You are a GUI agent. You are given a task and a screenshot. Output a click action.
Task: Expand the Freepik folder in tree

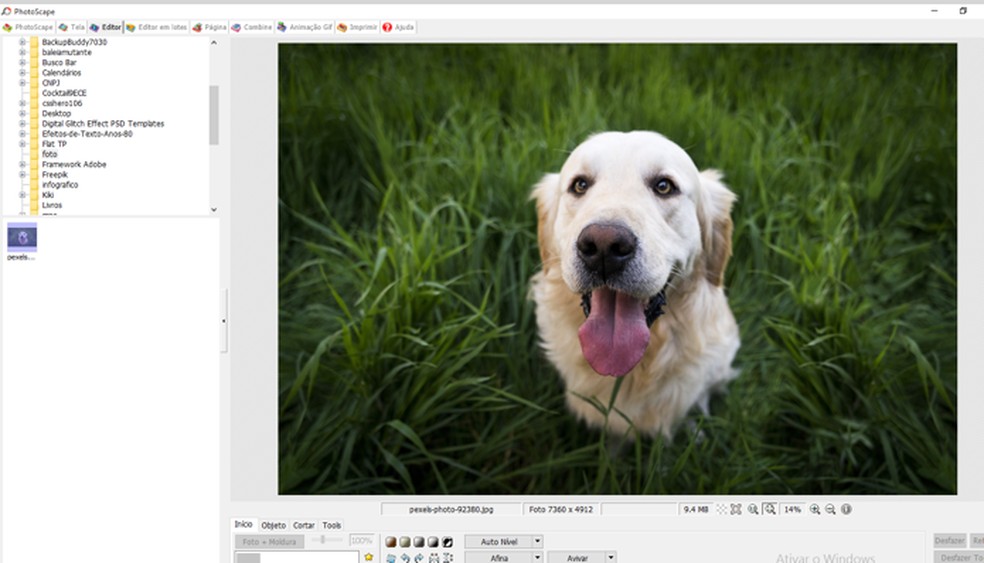pos(22,175)
